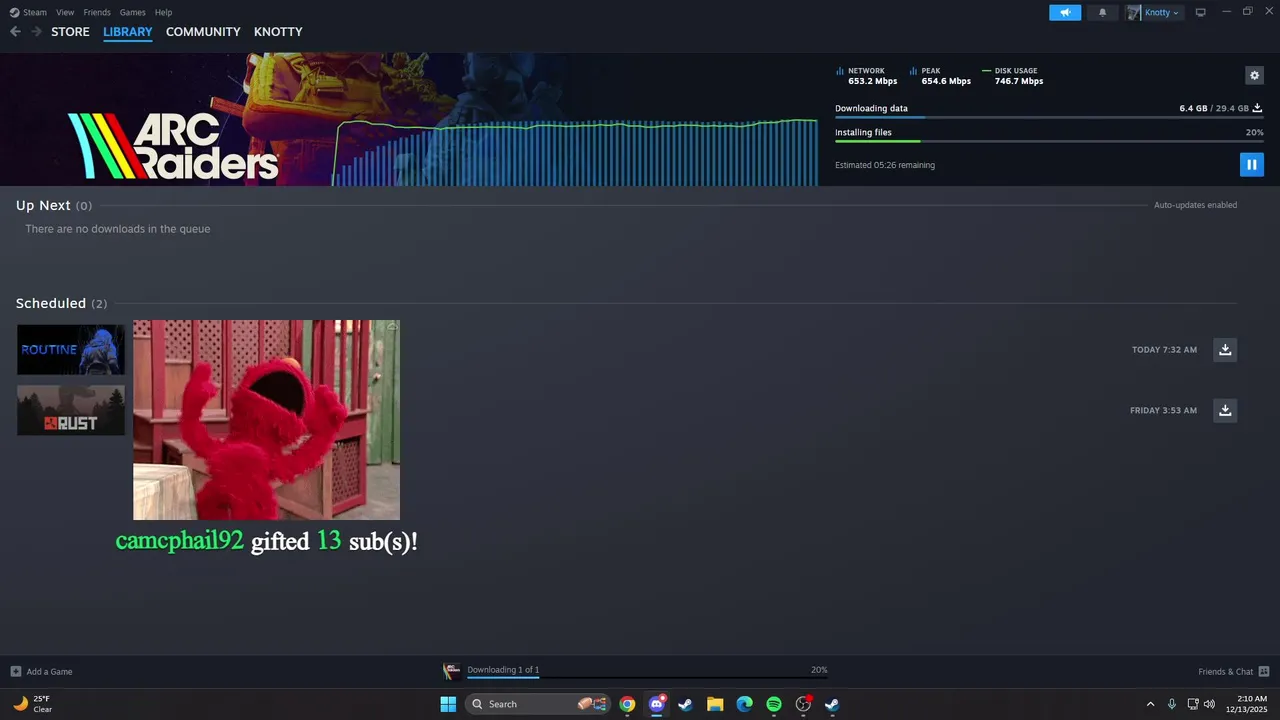Switch to Big Picture mode icon
This screenshot has width=1280, height=720.
click(1201, 12)
